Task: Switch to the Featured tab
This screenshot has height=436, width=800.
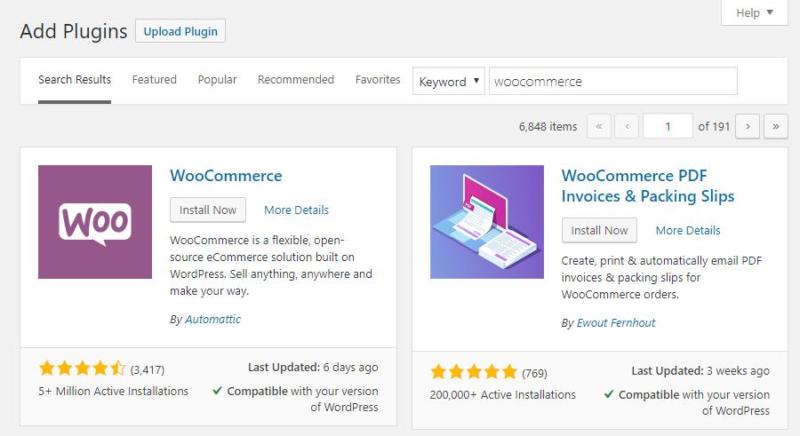Action: tap(154, 80)
